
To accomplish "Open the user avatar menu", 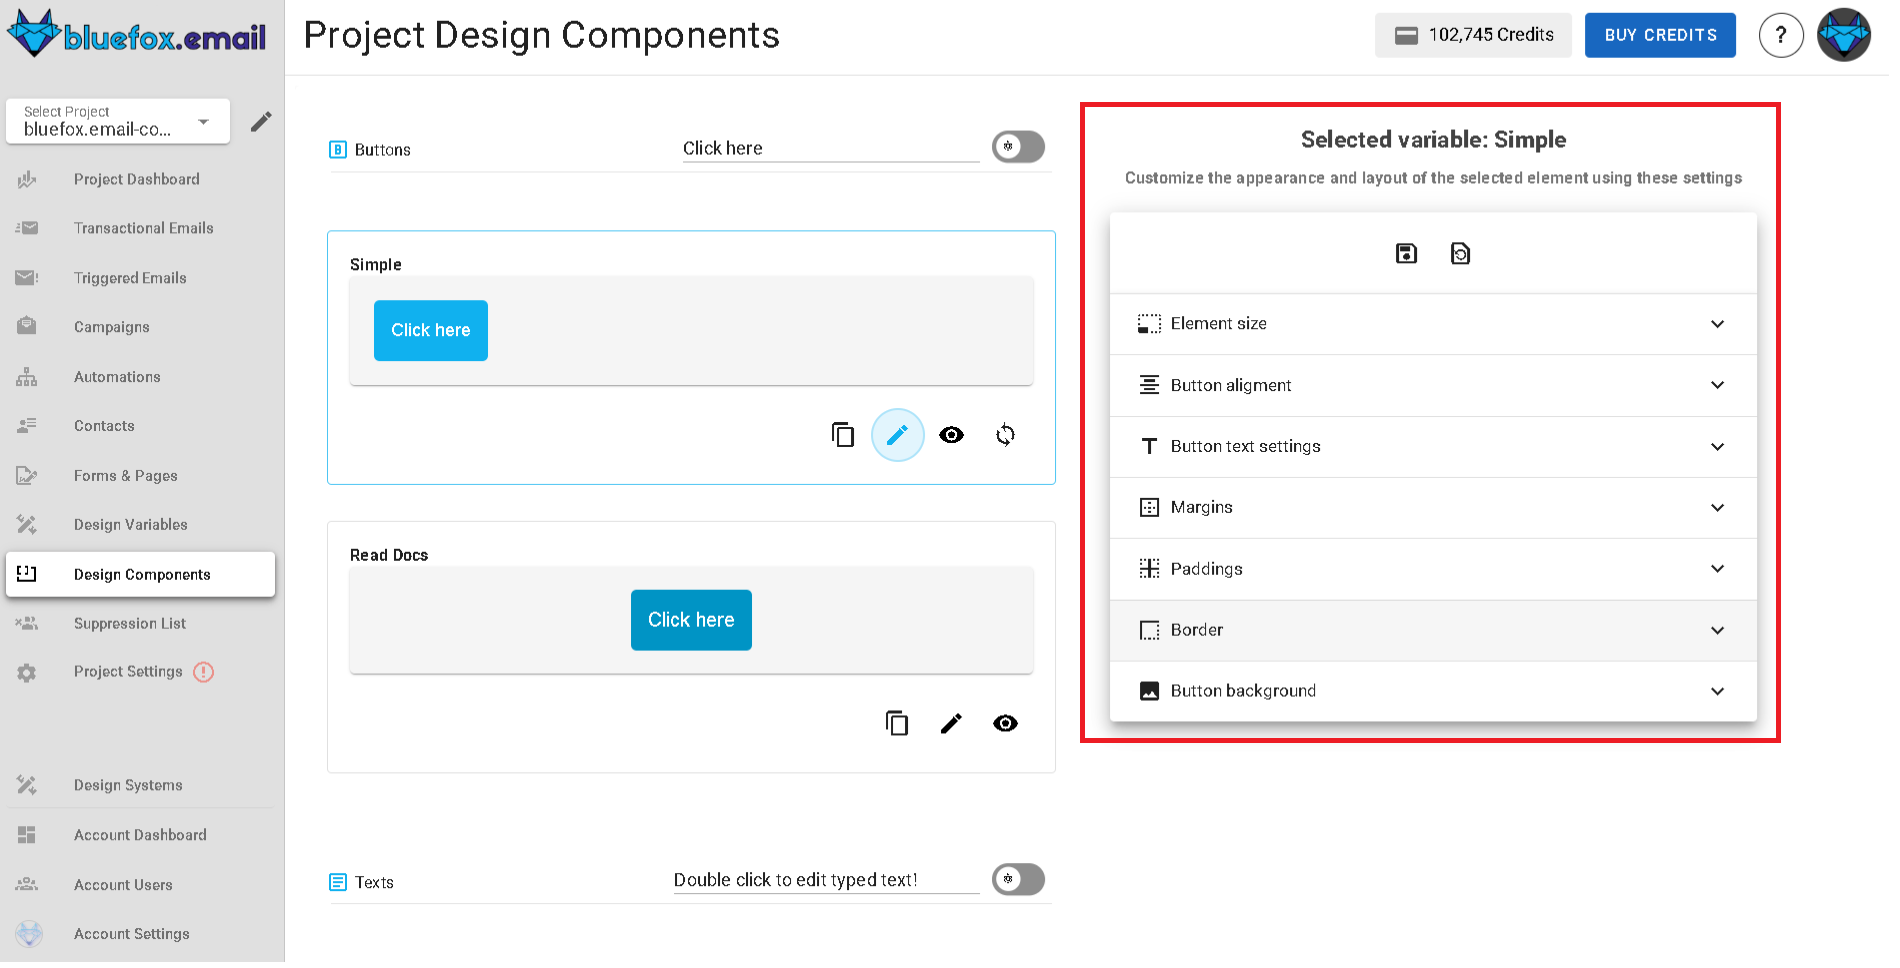I will (1844, 36).
